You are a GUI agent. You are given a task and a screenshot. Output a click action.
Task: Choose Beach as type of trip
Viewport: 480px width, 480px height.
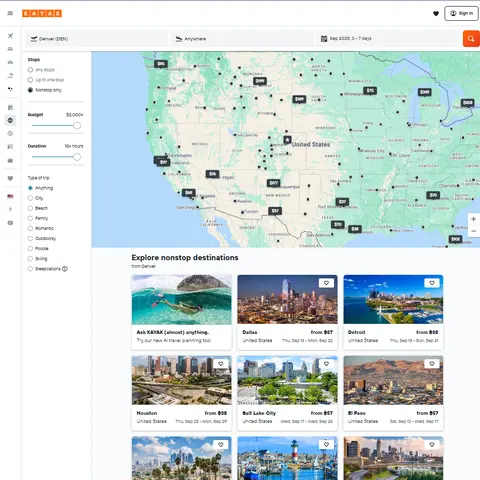pos(30,208)
